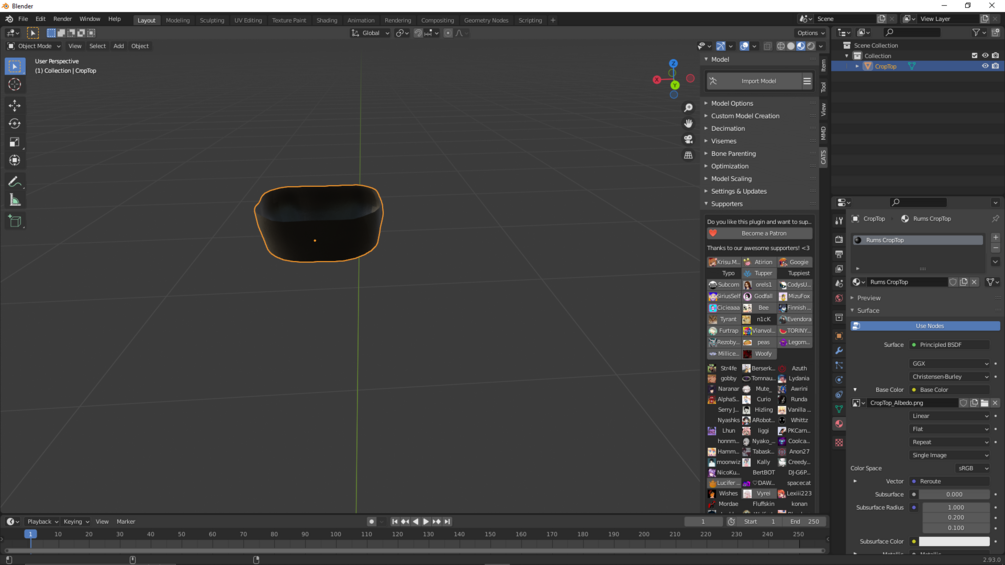The height and width of the screenshot is (565, 1005).
Task: Toggle Collection exclude checkbox in outliner
Action: pos(975,56)
